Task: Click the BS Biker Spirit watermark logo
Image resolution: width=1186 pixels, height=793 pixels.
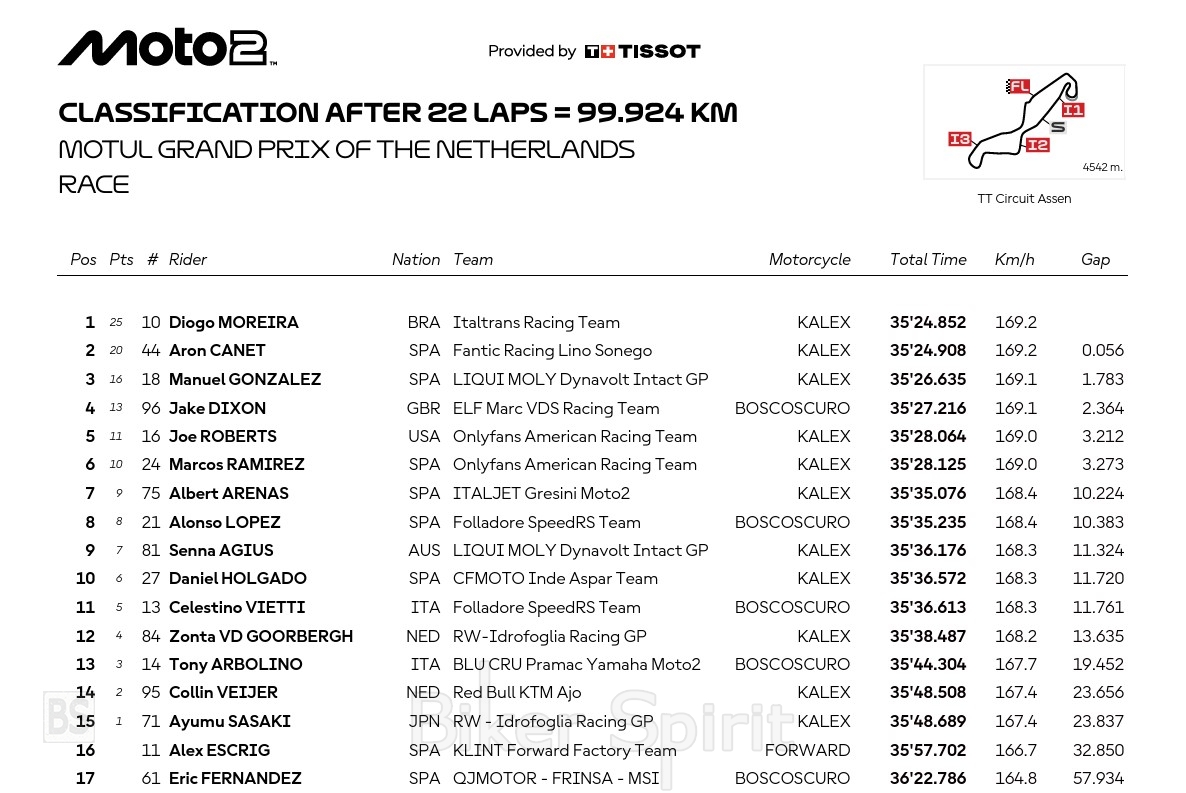Action: pyautogui.click(x=68, y=717)
